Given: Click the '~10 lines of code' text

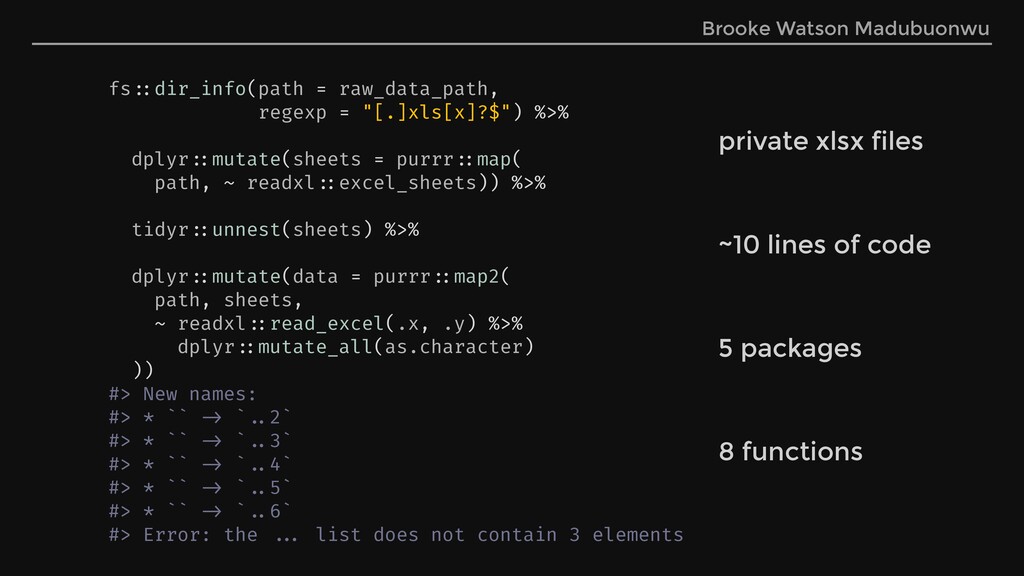Looking at the screenshot, I should pyautogui.click(x=824, y=245).
